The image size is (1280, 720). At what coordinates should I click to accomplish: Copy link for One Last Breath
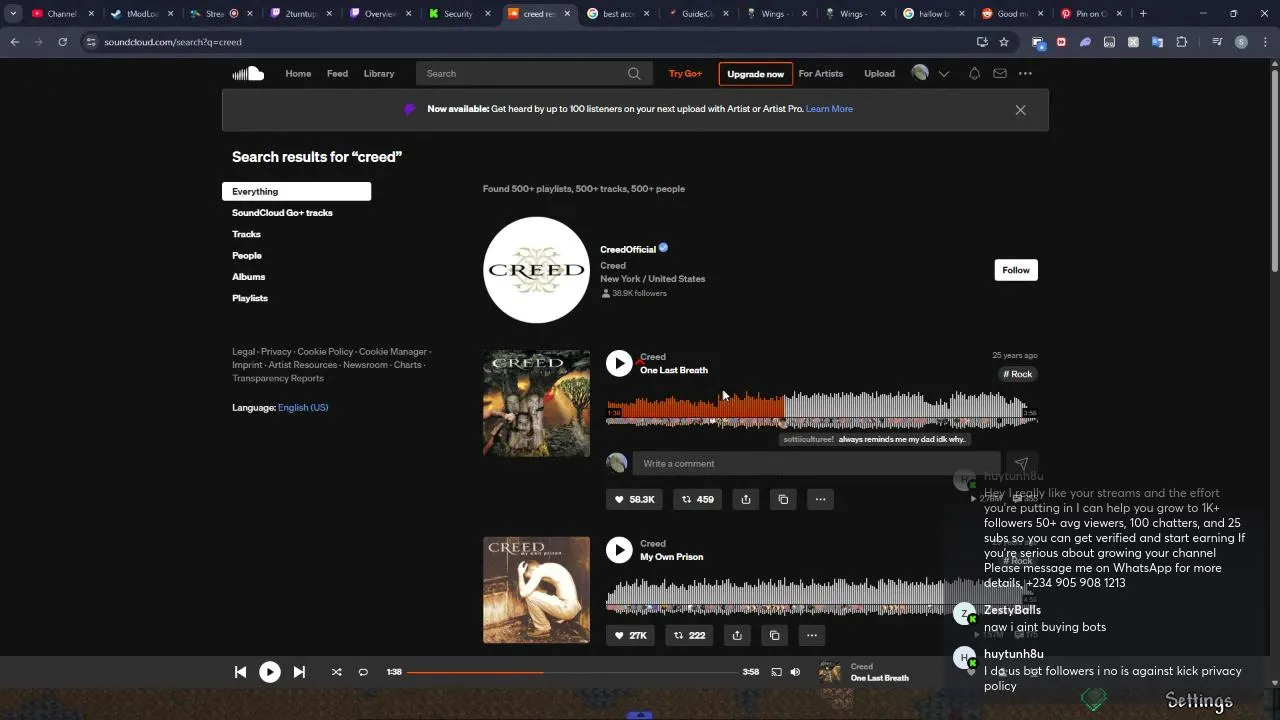tap(783, 499)
